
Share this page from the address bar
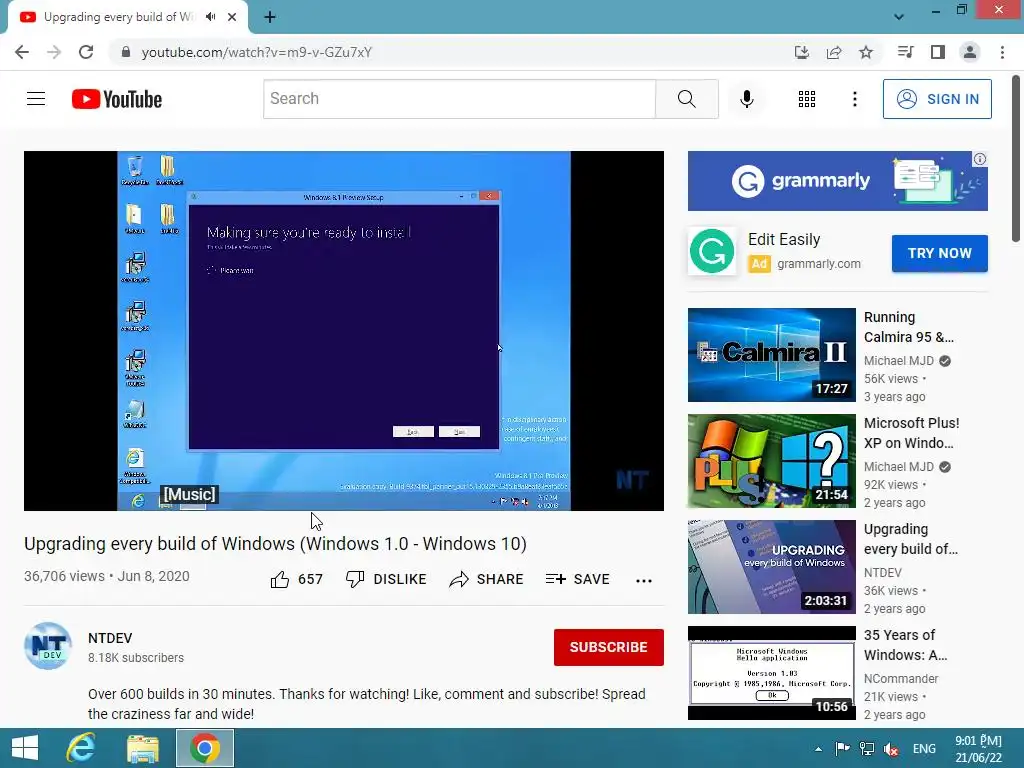point(834,52)
